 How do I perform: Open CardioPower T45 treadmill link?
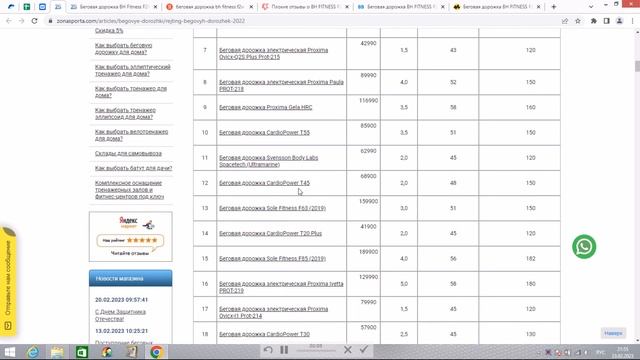click(x=264, y=183)
